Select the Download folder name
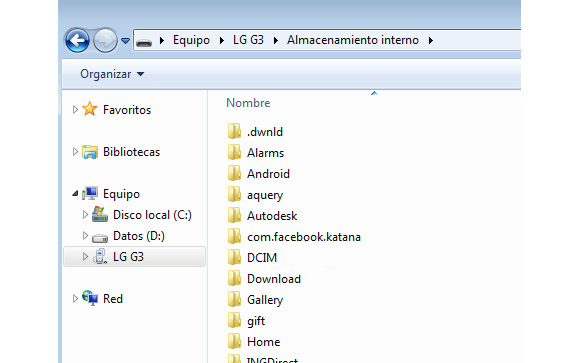 pyautogui.click(x=274, y=279)
